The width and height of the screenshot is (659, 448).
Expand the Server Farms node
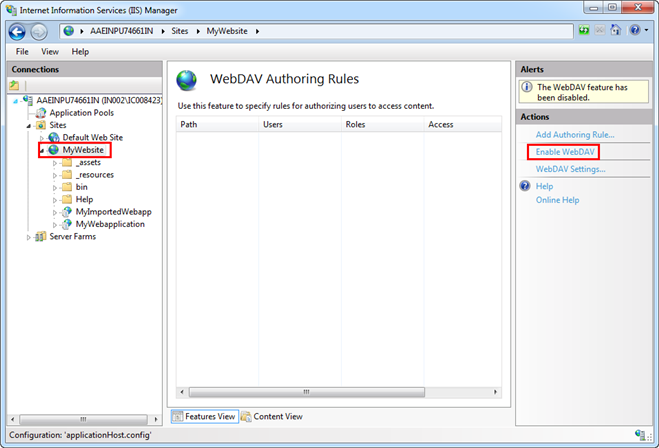(x=28, y=237)
